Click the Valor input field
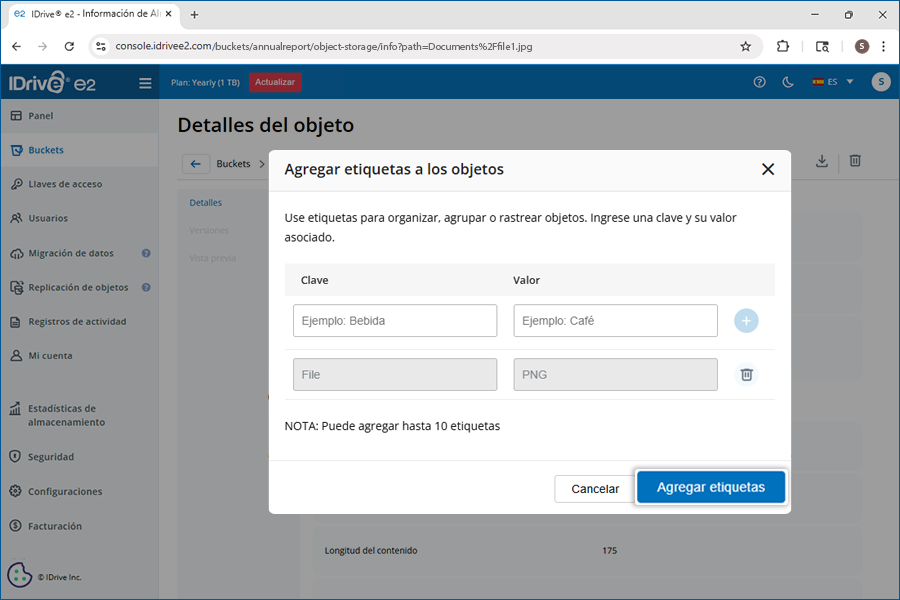The height and width of the screenshot is (600, 900). pos(615,321)
